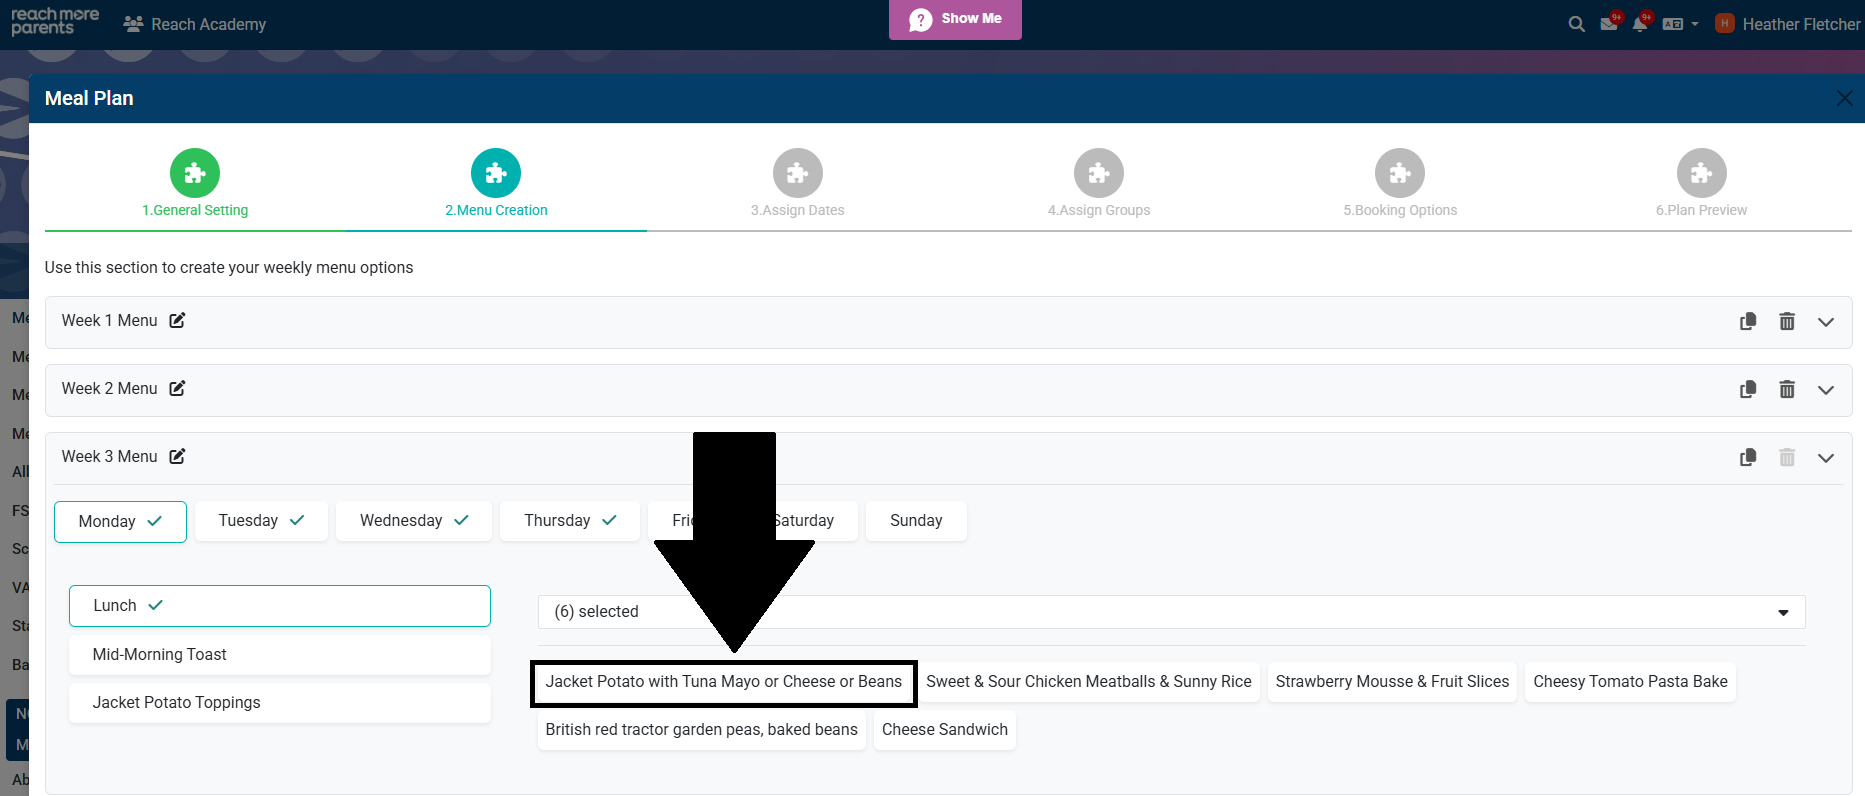
Task: Rename Week 3 Menu via its edit icon
Action: point(177,457)
